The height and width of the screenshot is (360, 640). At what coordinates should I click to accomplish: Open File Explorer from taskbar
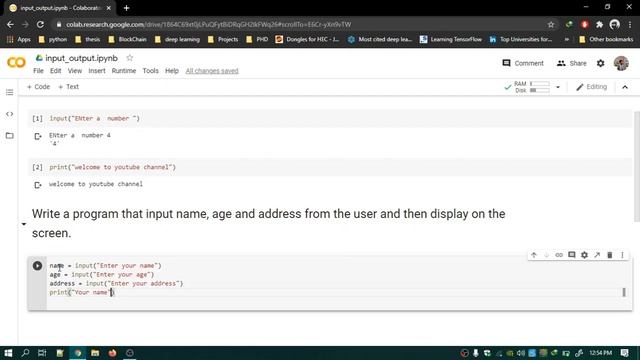(x=95, y=353)
